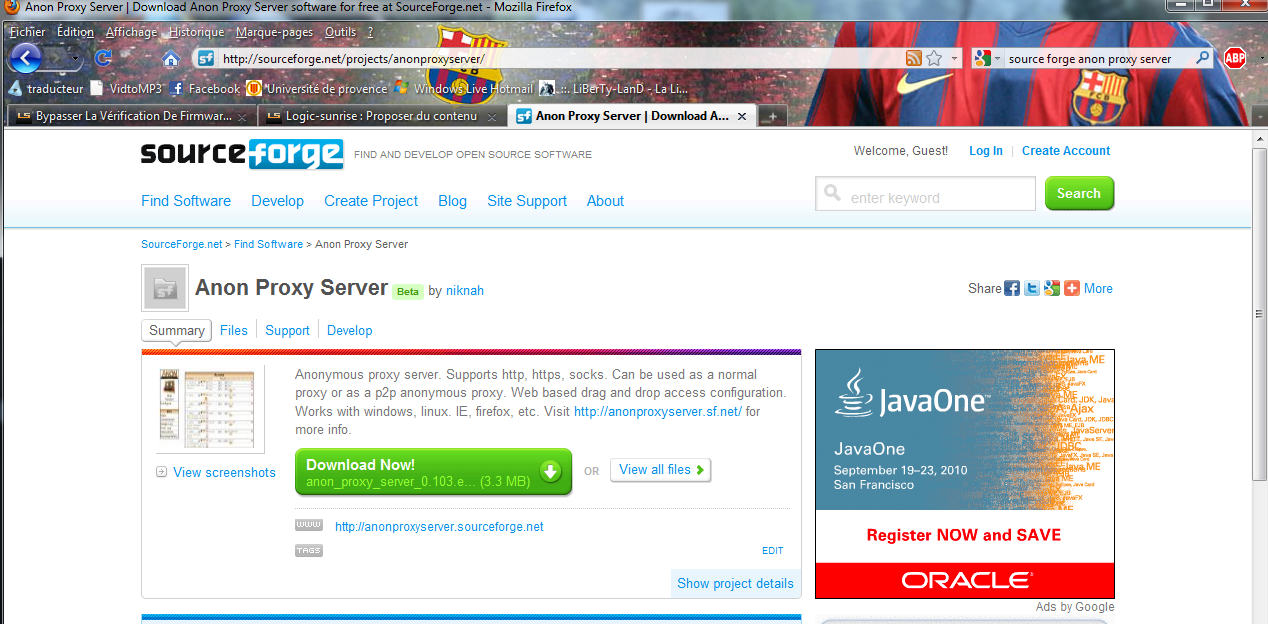Screen dimensions: 1268x624
Task: Click the RSS feed icon in address bar
Action: point(913,58)
